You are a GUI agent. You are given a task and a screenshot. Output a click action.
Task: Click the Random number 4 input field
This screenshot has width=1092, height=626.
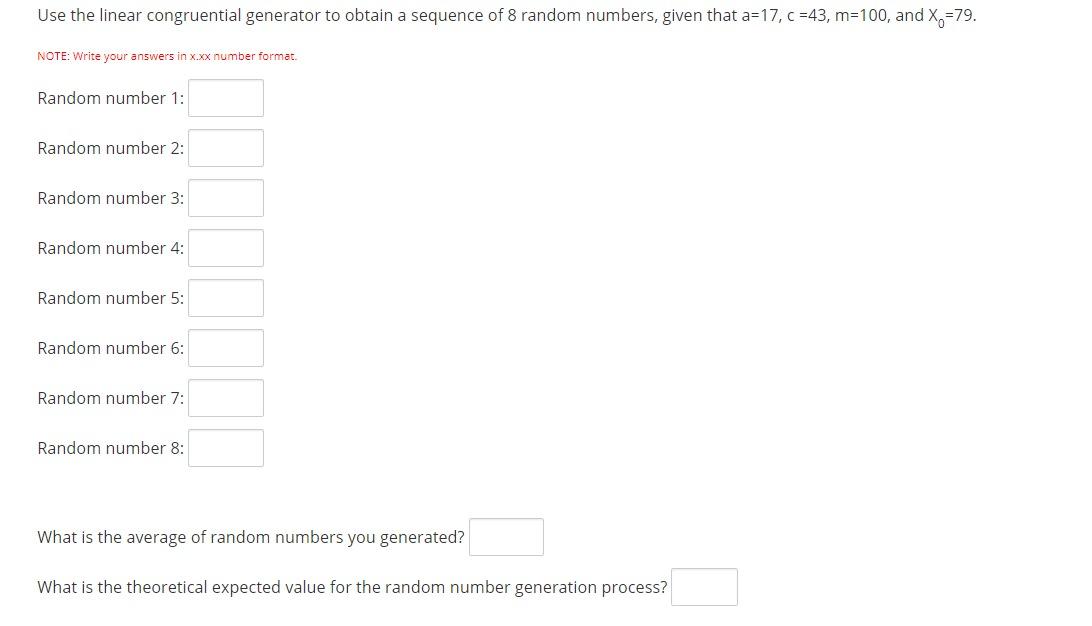pos(226,248)
